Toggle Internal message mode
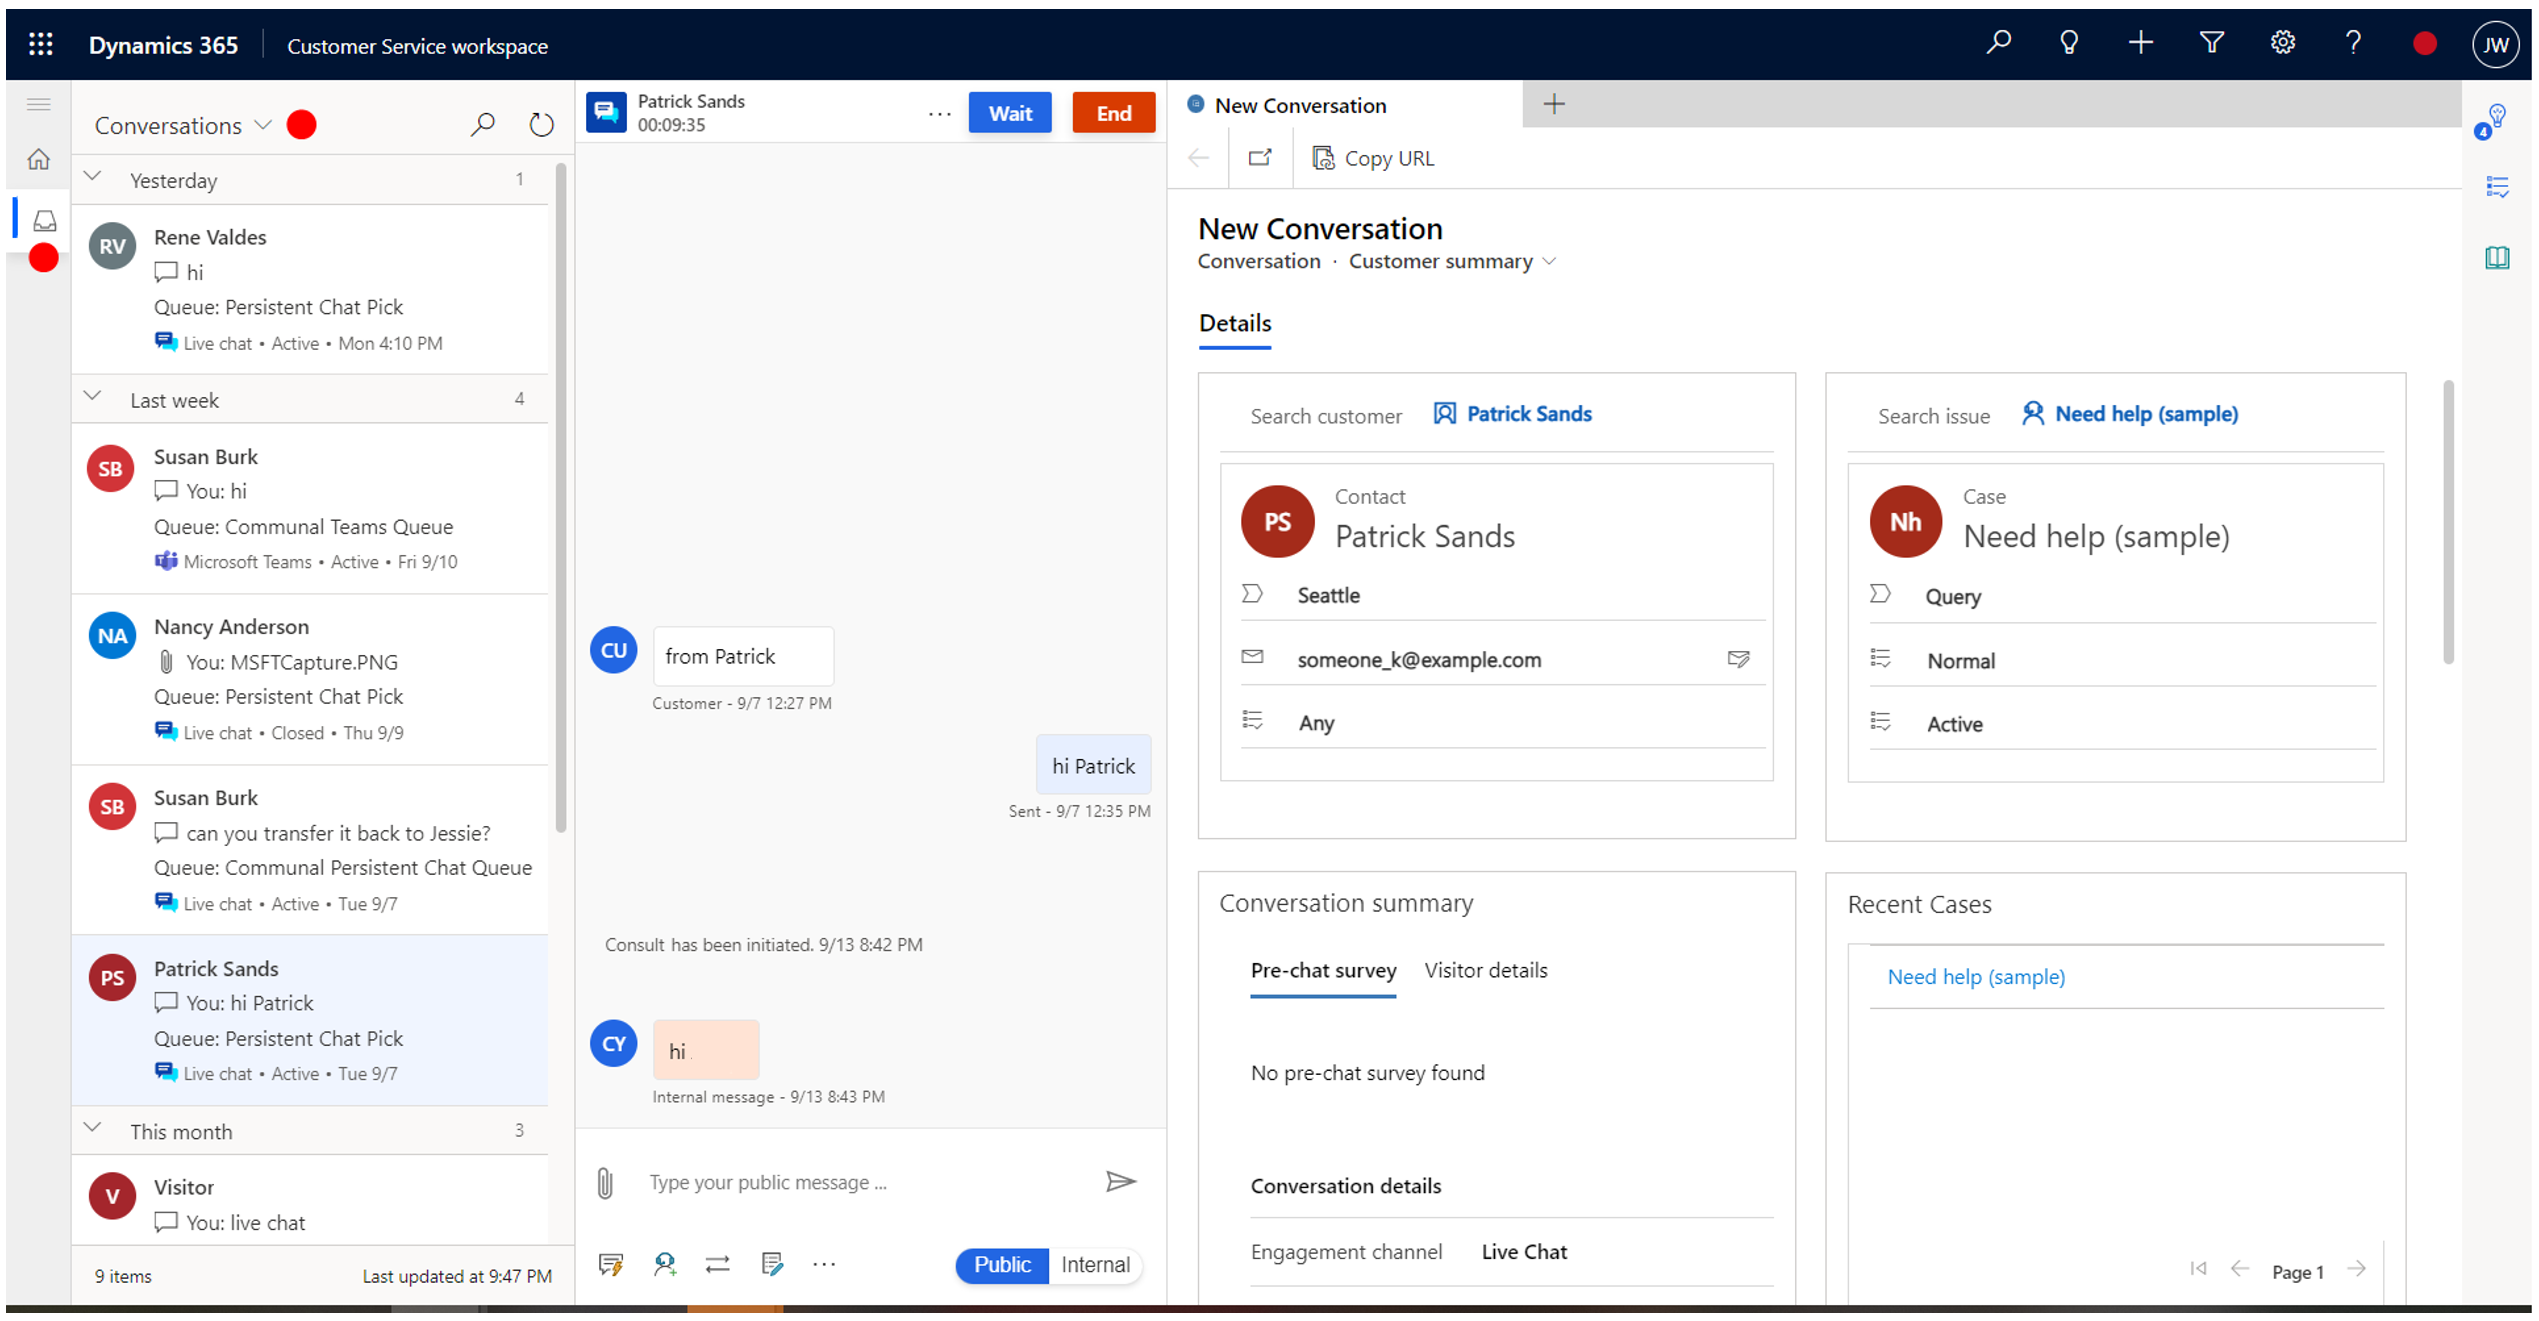The width and height of the screenshot is (2539, 1321). (1093, 1264)
